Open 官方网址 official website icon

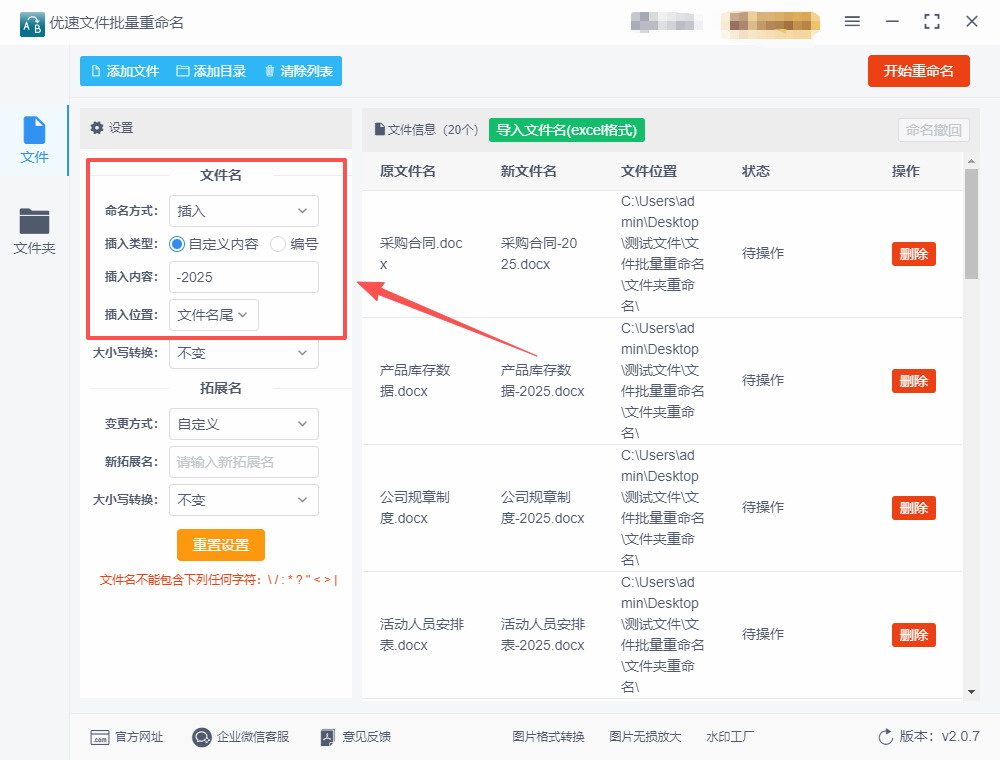click(99, 737)
